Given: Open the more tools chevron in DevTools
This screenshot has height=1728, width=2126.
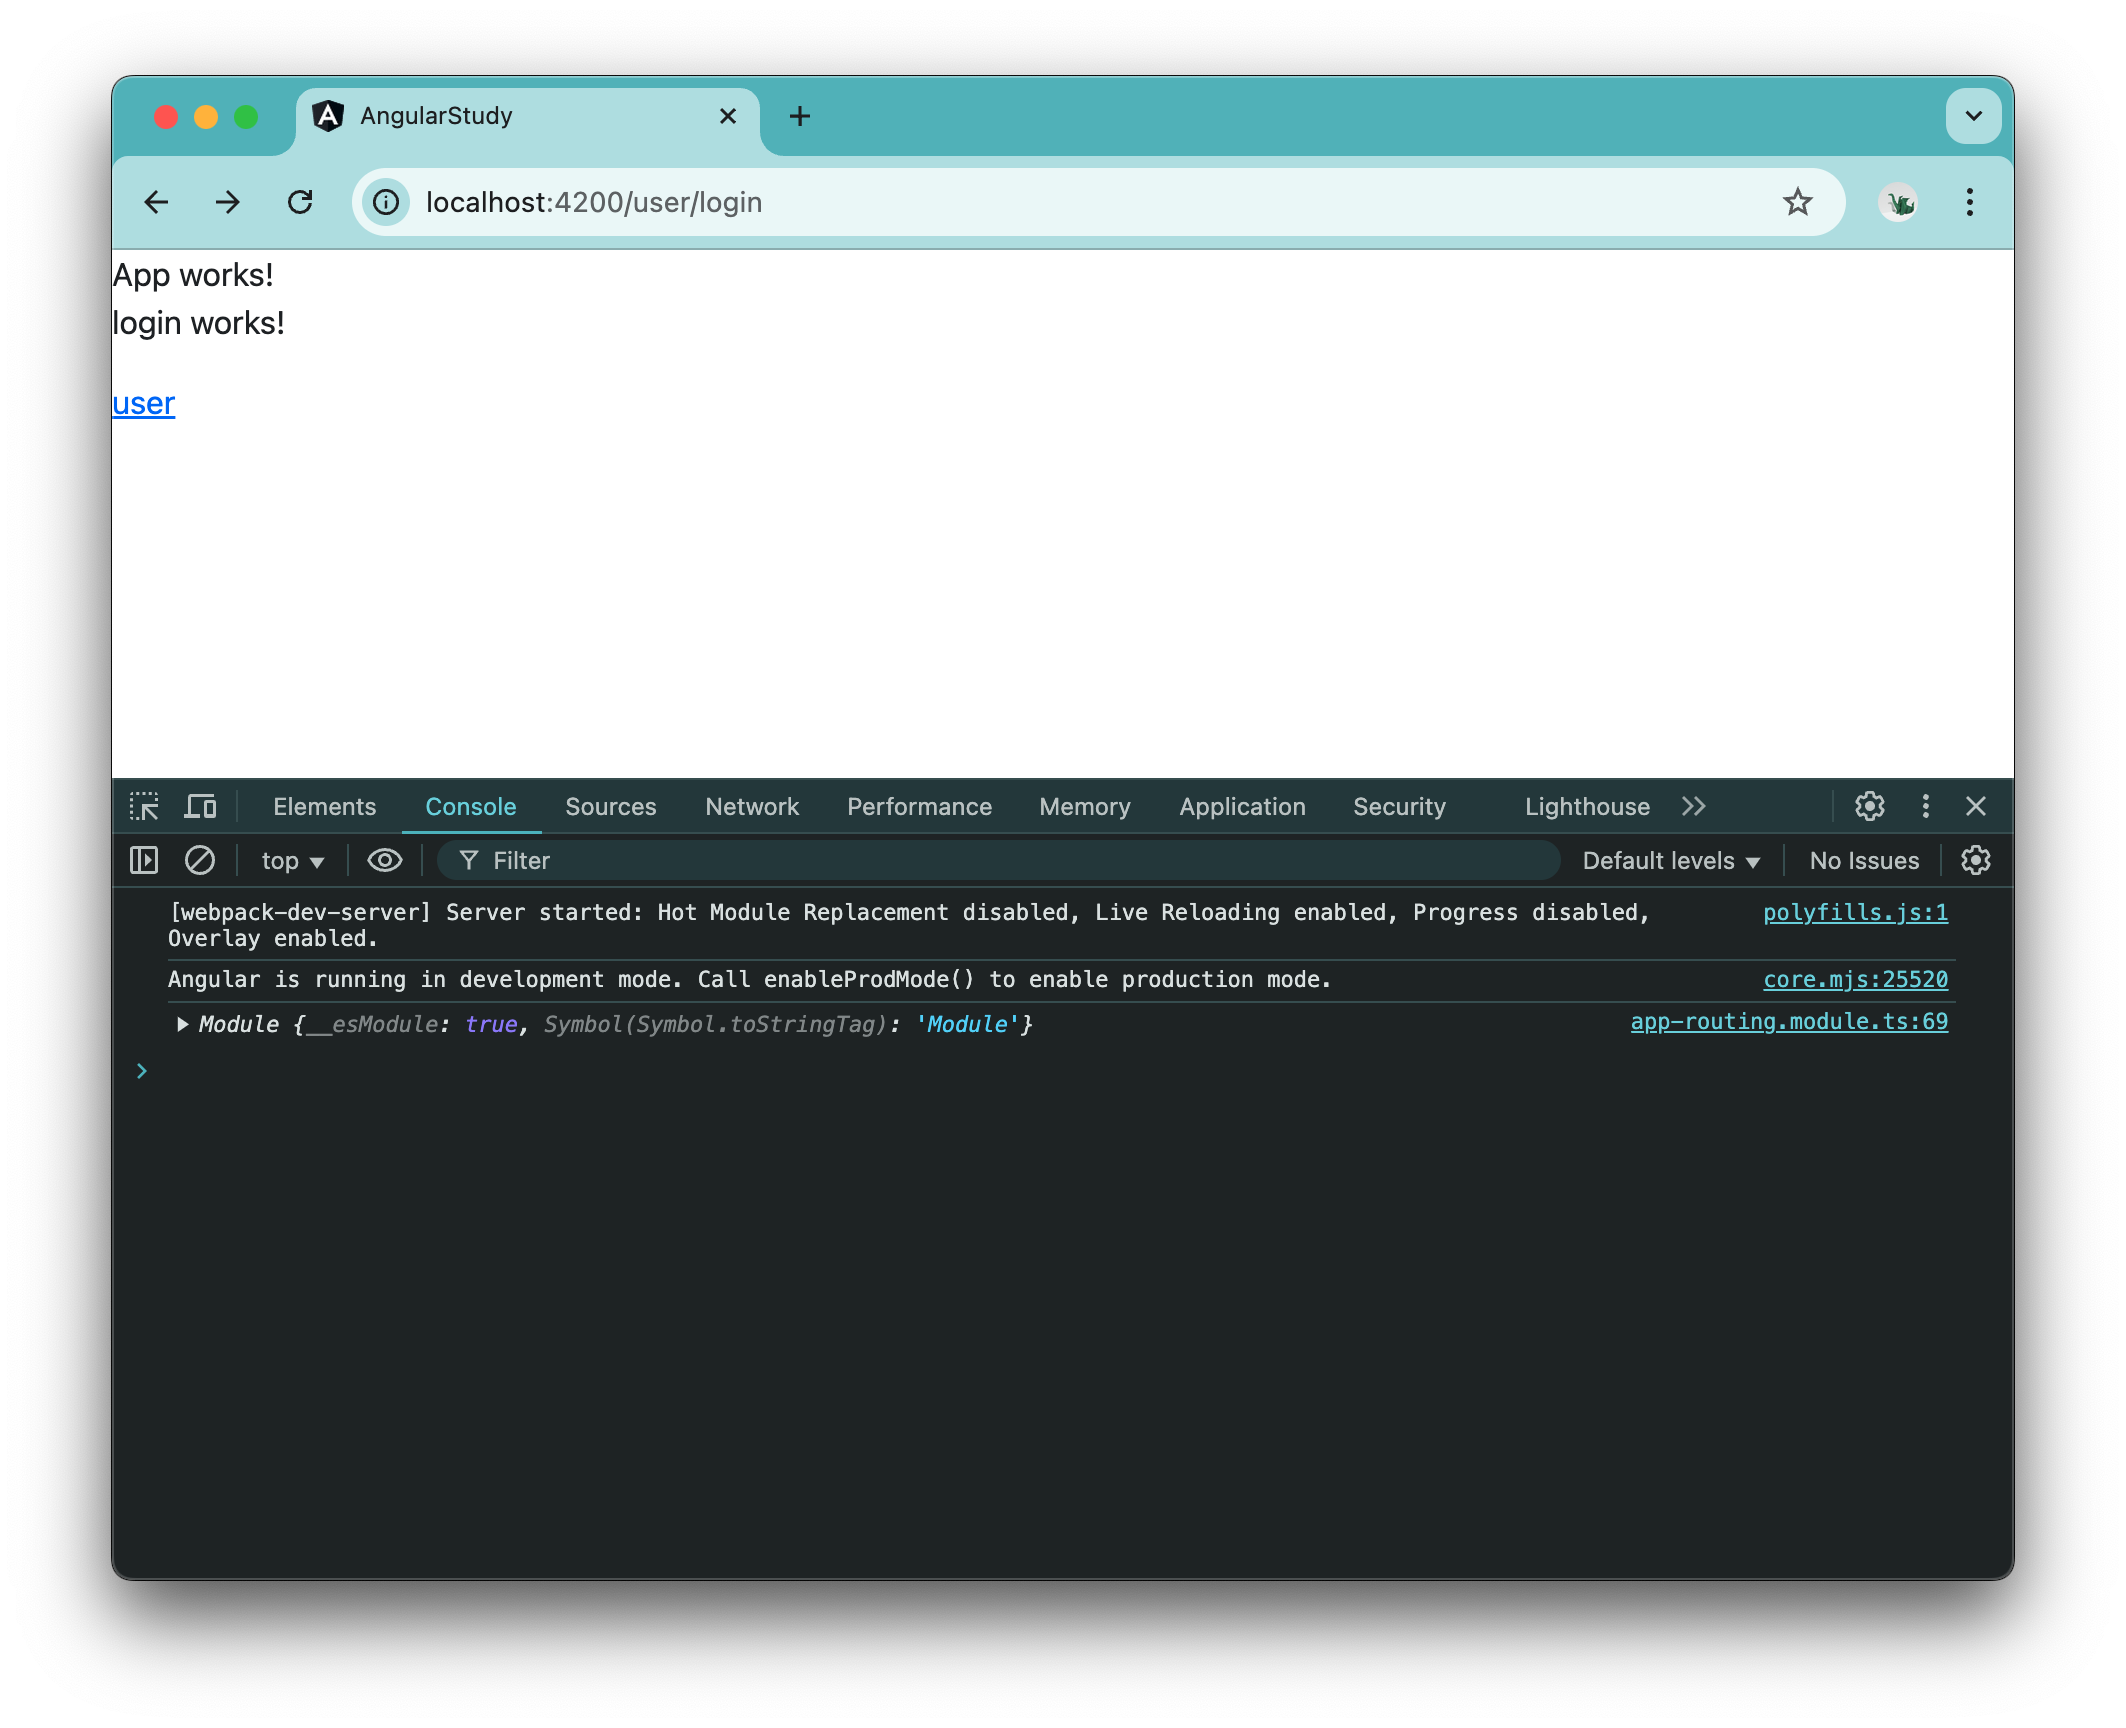Looking at the screenshot, I should coord(1694,806).
